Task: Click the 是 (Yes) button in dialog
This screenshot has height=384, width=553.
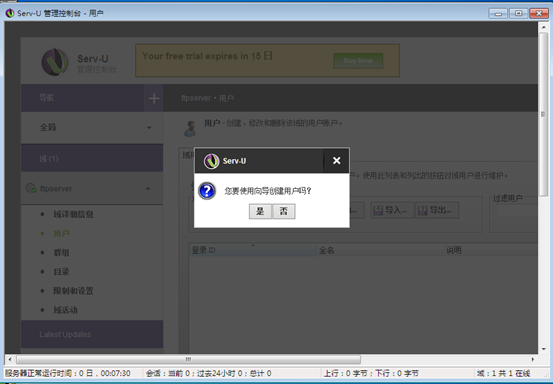Action: pyautogui.click(x=260, y=211)
